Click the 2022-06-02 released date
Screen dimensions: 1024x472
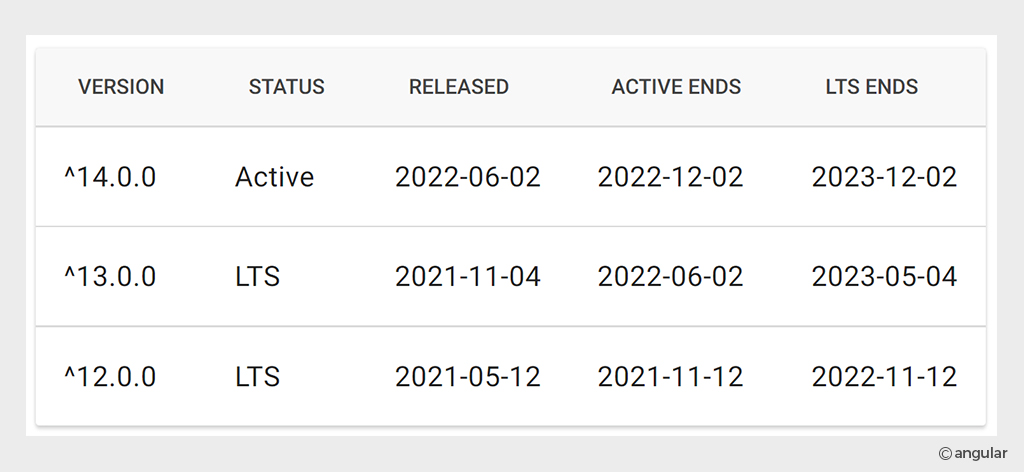click(x=468, y=177)
